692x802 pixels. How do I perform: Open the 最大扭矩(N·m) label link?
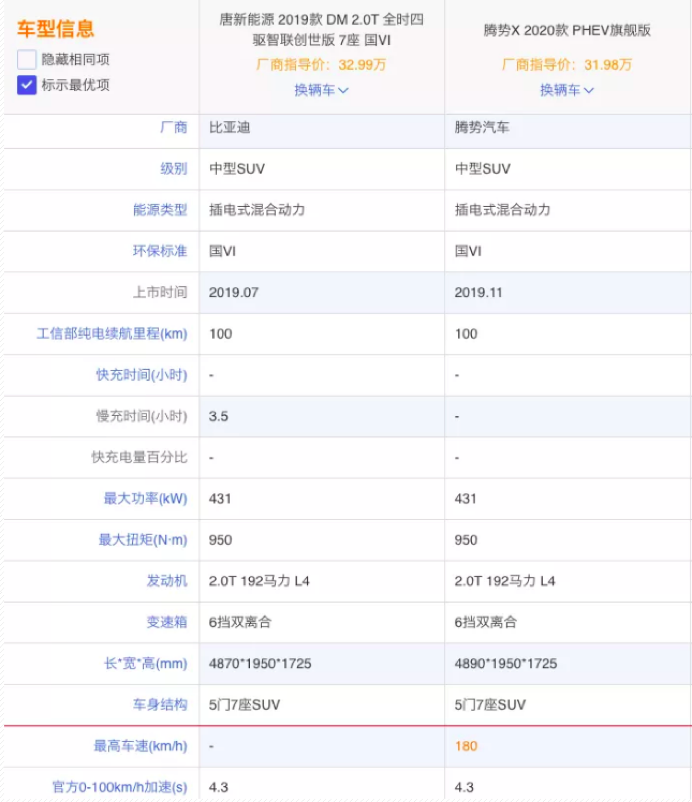click(x=143, y=540)
